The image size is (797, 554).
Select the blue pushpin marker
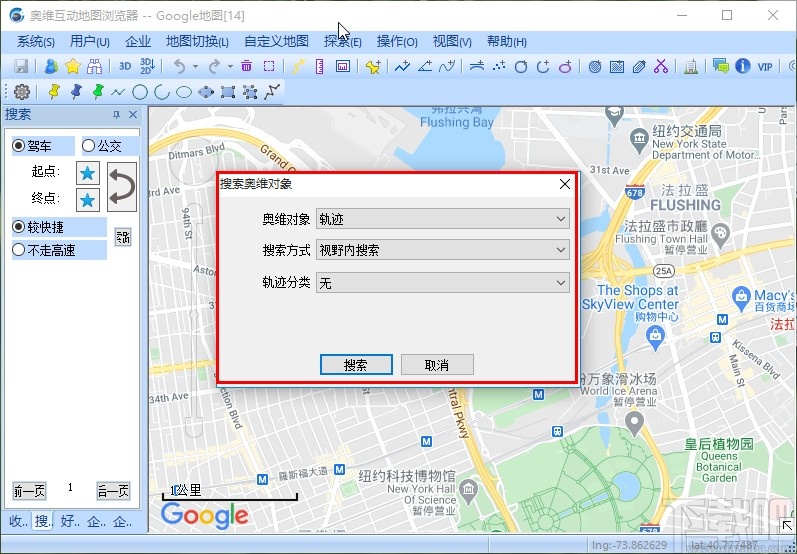[76, 92]
